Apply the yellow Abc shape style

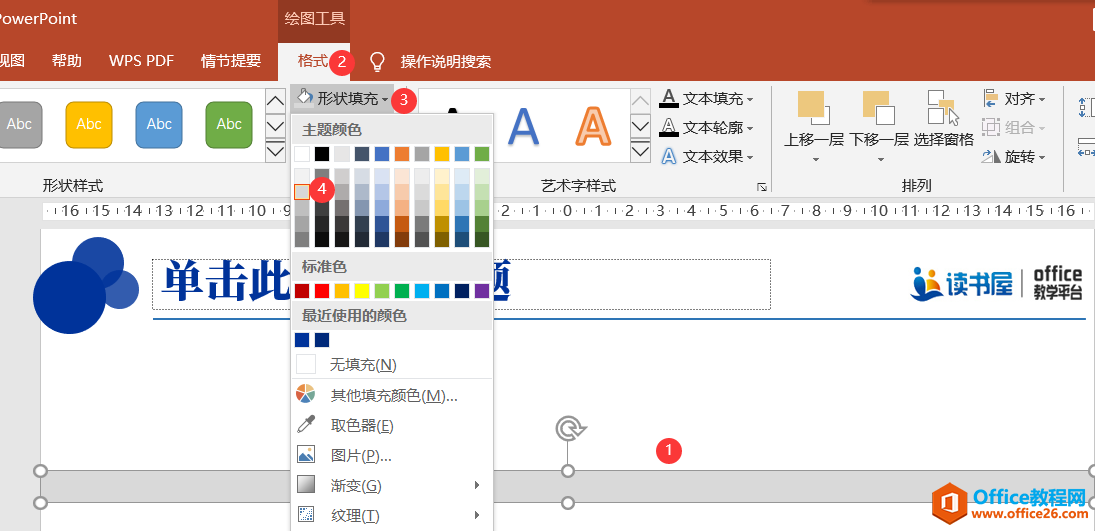tap(89, 124)
